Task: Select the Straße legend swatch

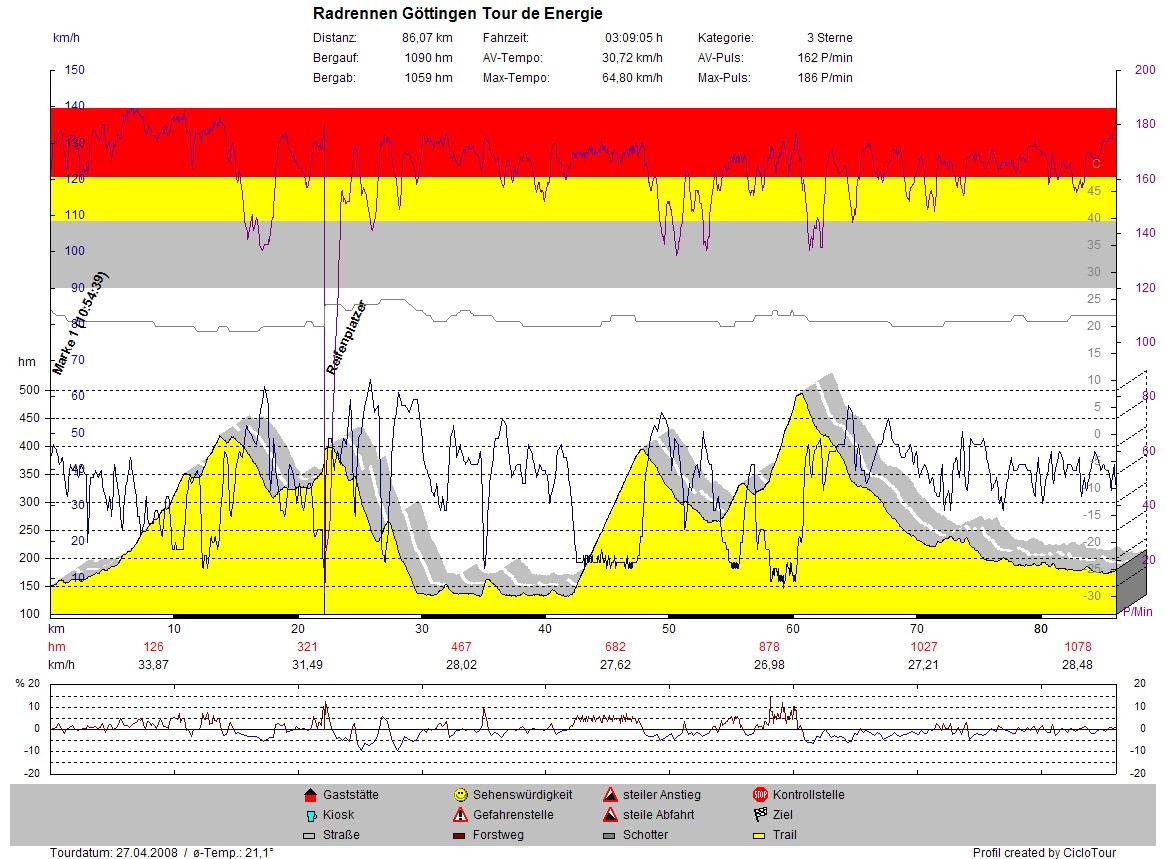Action: tap(309, 835)
